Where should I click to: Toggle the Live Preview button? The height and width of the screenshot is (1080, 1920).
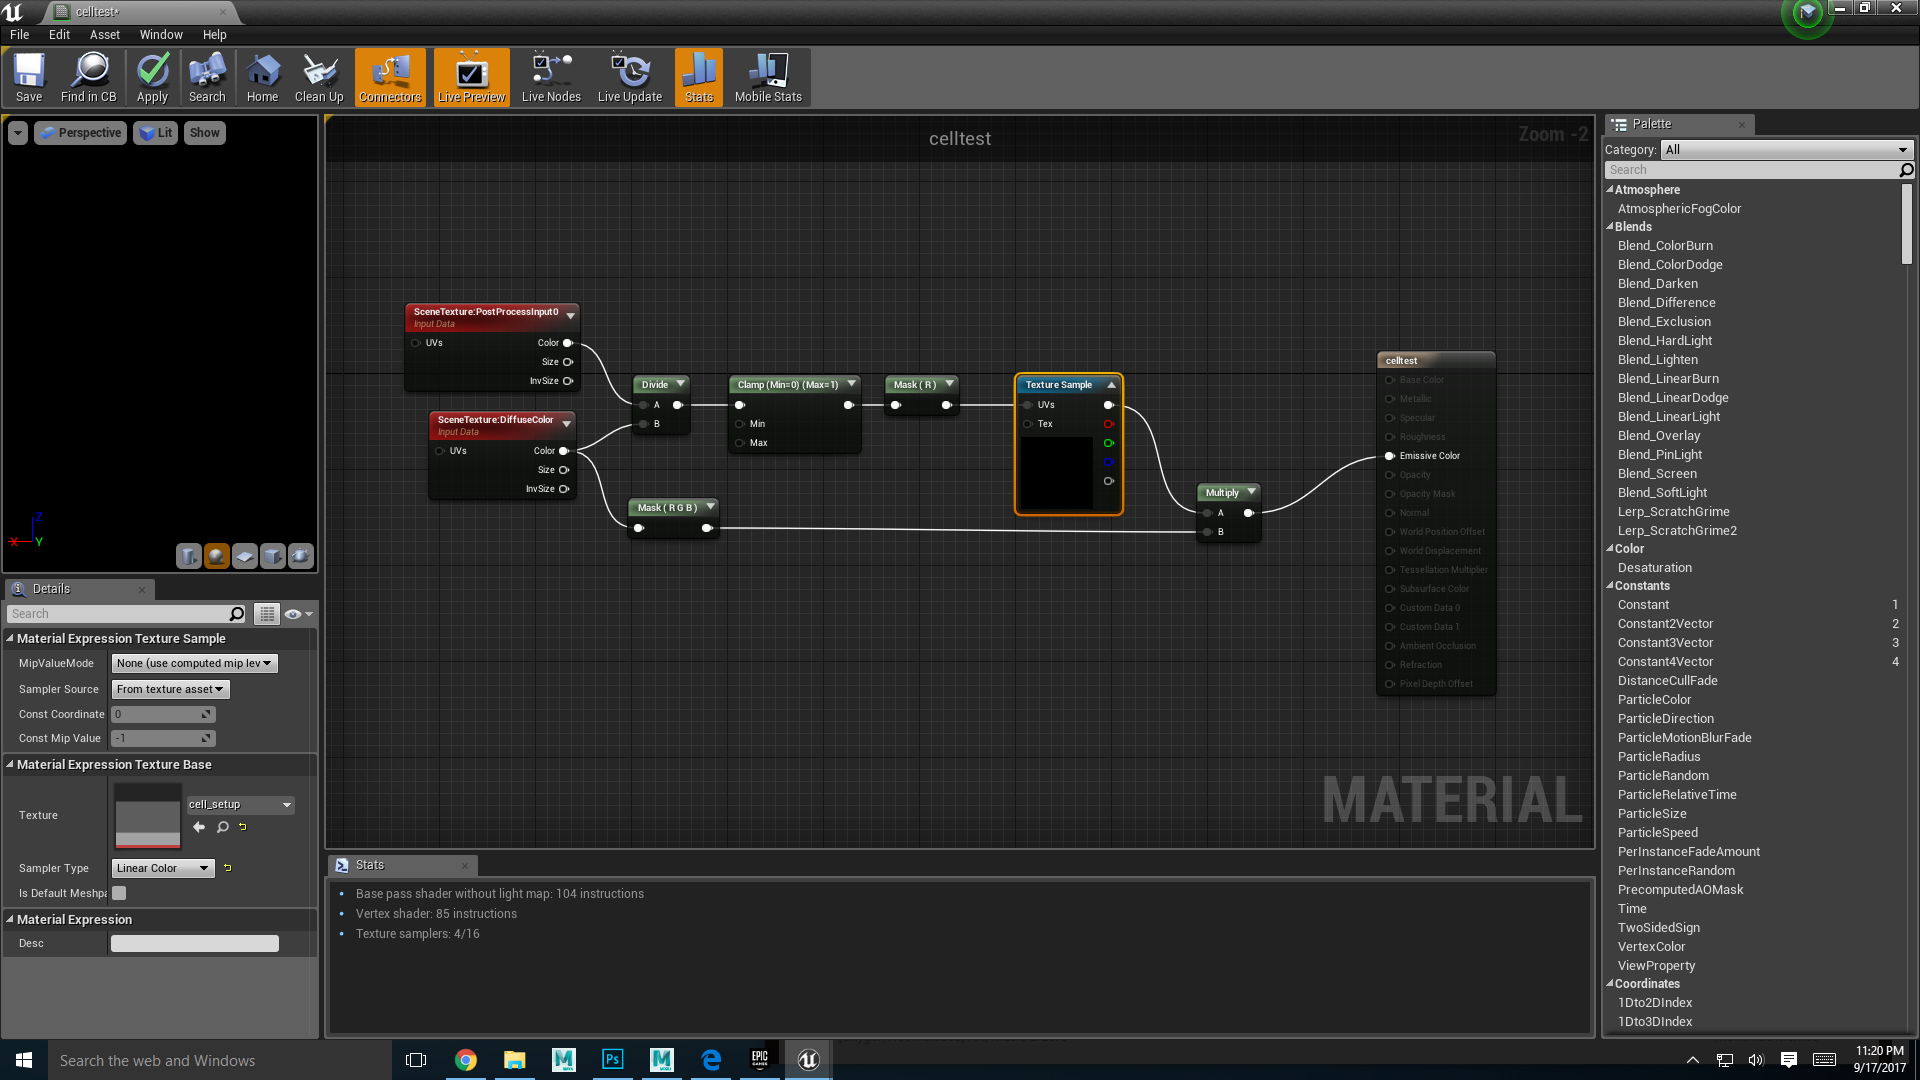(471, 77)
